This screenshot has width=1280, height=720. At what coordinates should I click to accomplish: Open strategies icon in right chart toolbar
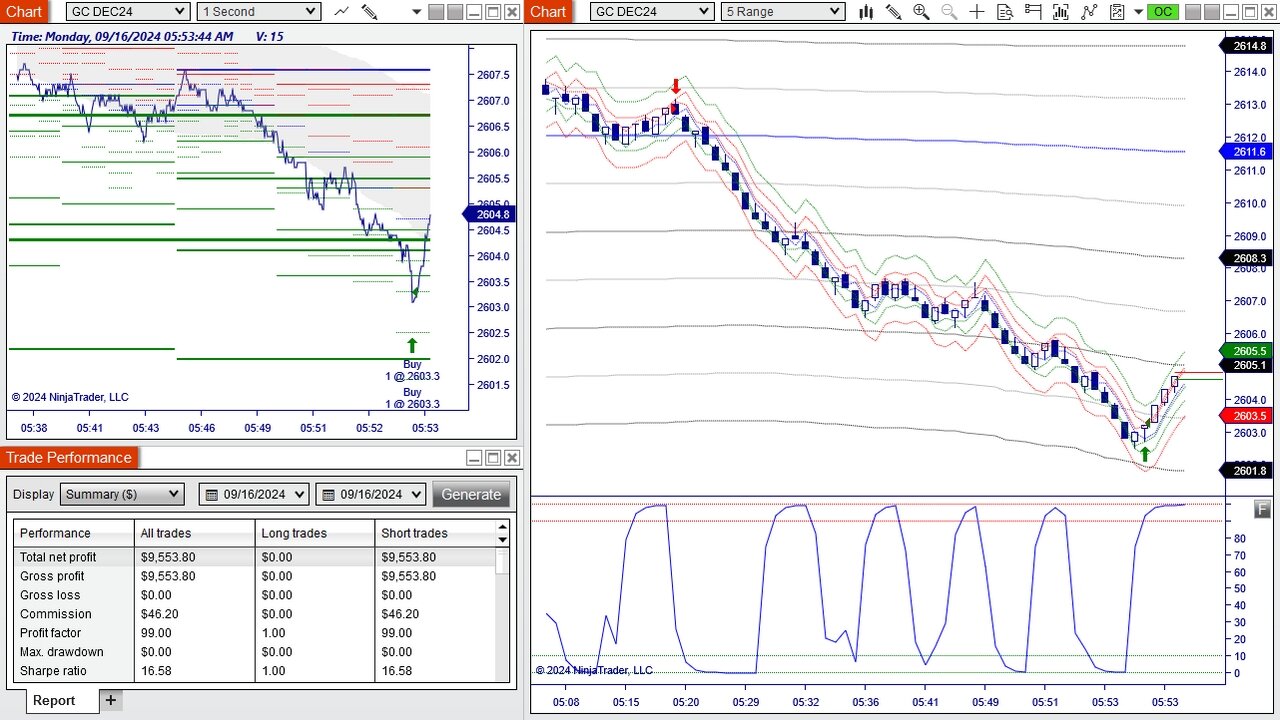[1089, 12]
